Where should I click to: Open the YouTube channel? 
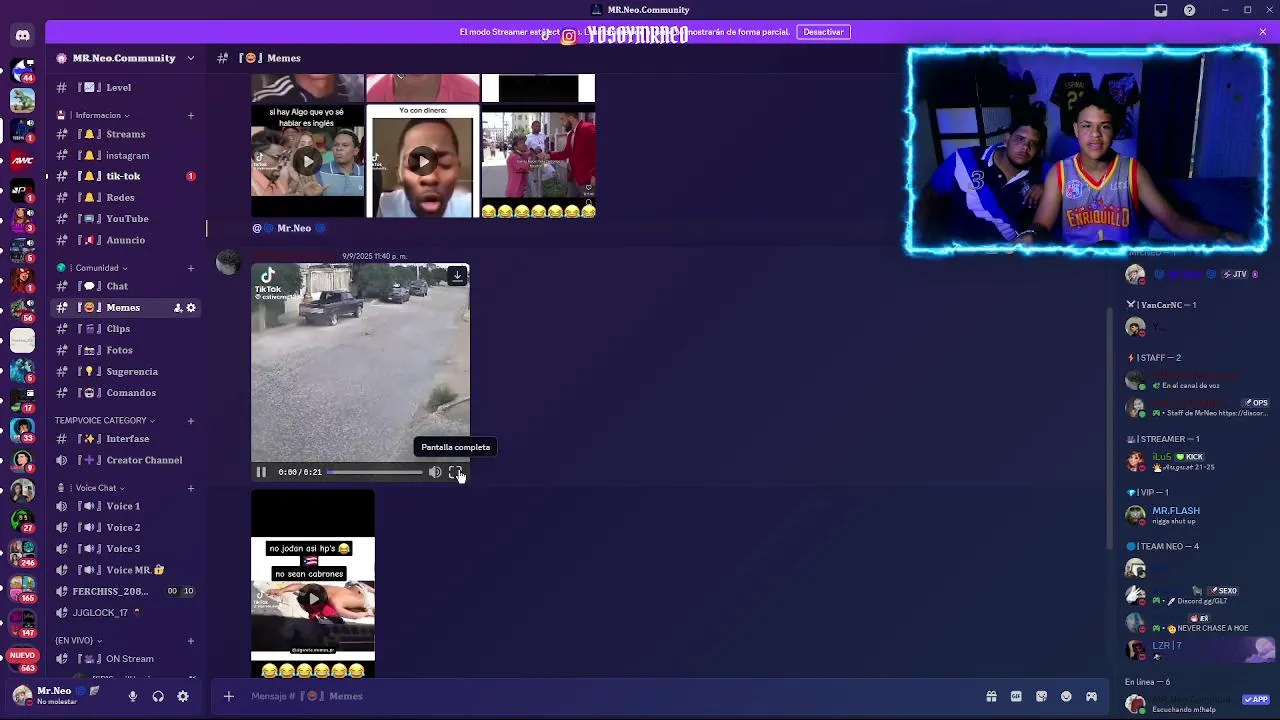coord(126,218)
